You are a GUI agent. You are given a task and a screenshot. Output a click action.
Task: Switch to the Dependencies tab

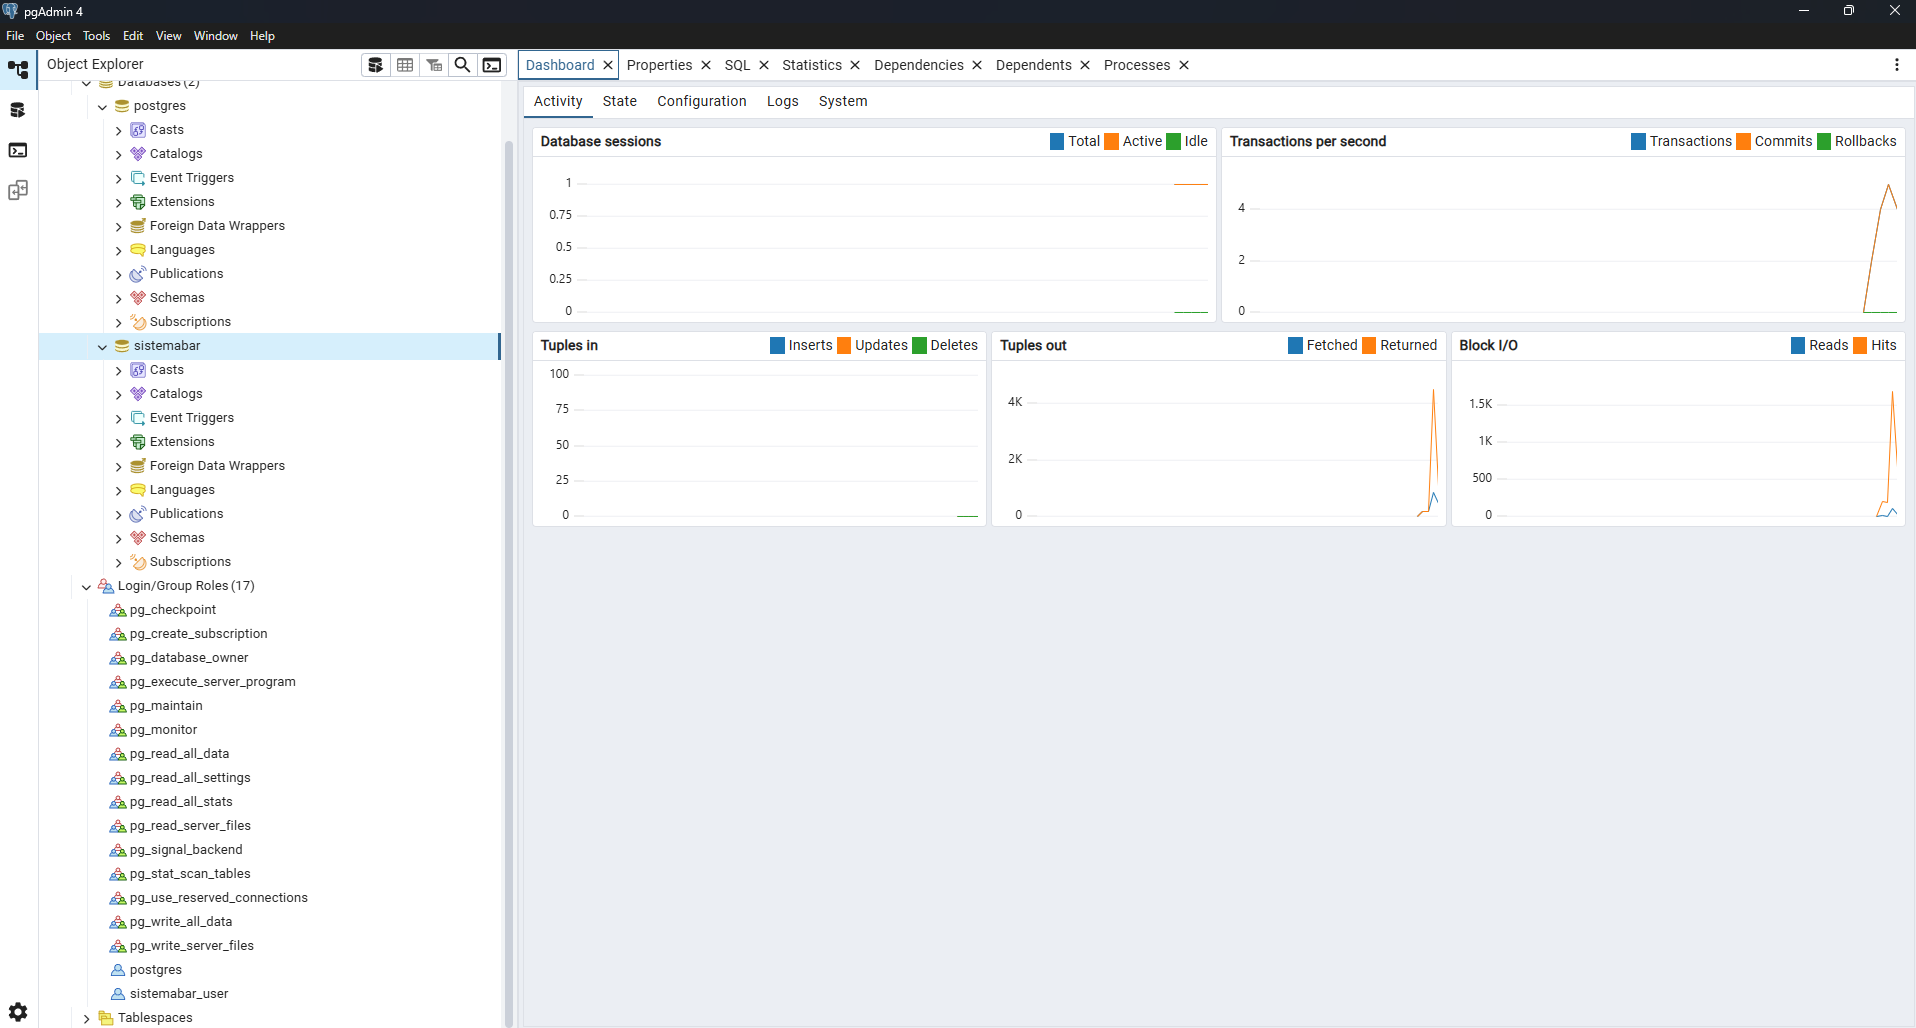(x=919, y=65)
